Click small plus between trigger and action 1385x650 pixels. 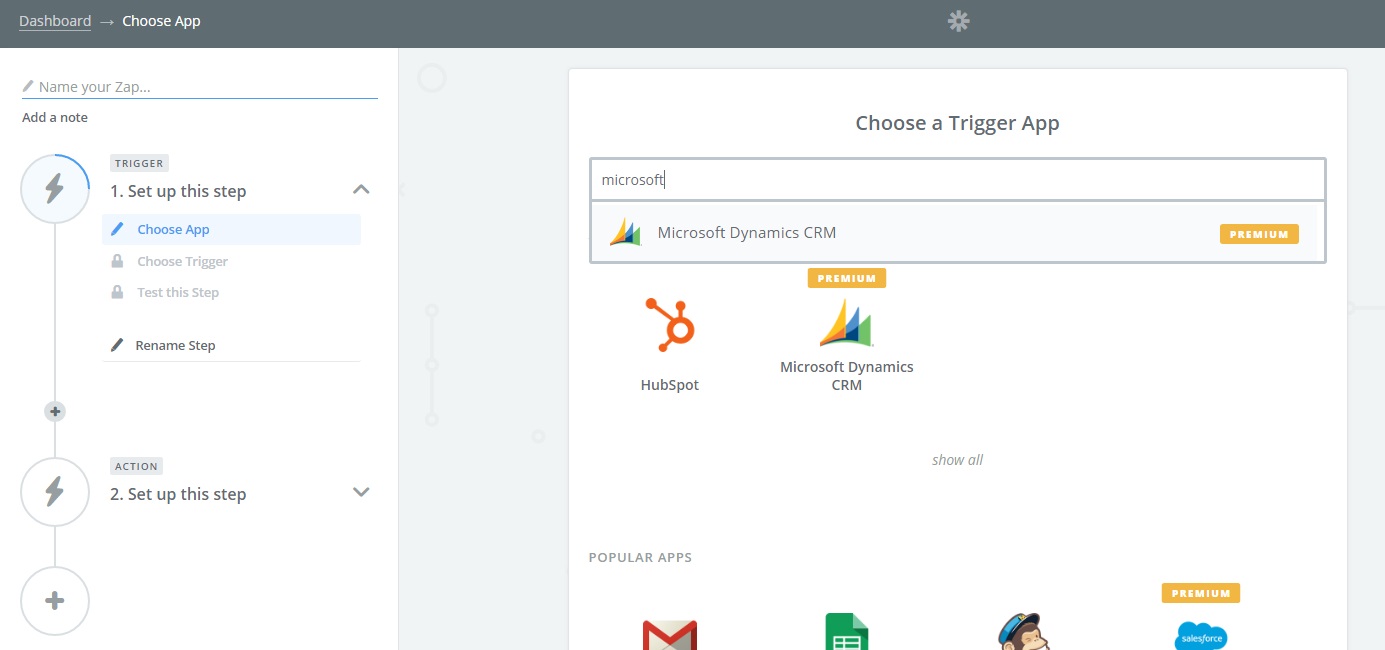(55, 411)
